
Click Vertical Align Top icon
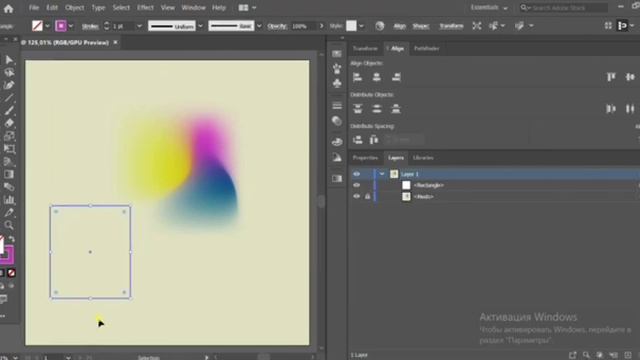tap(611, 77)
